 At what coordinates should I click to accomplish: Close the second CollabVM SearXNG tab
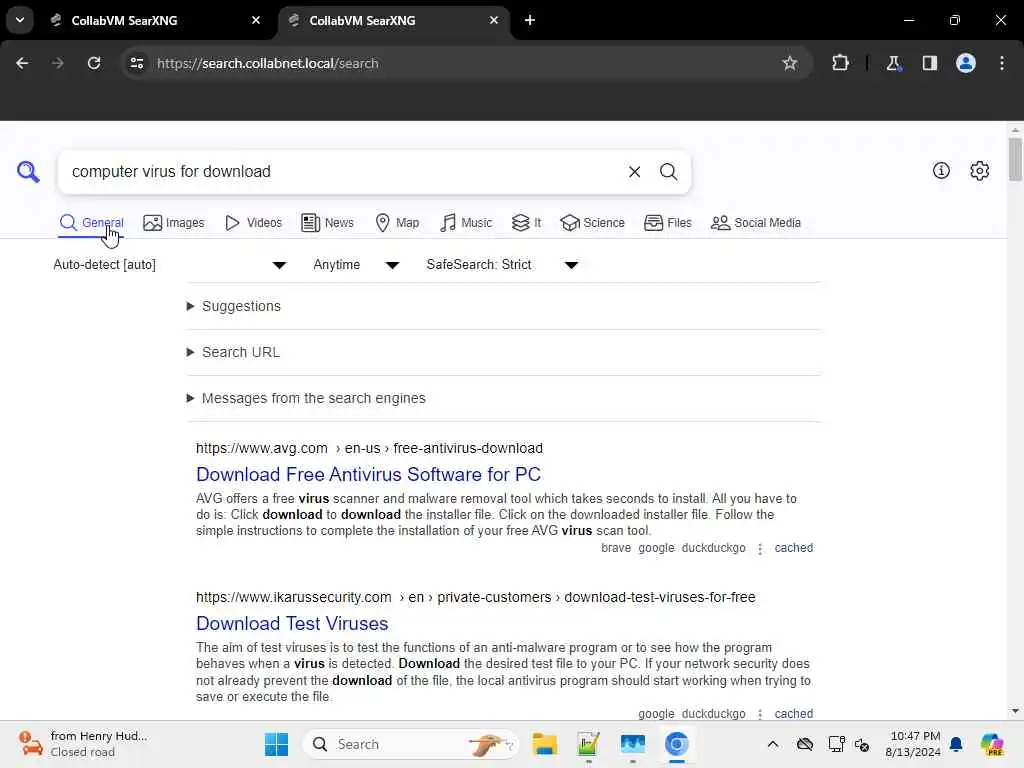coord(494,20)
